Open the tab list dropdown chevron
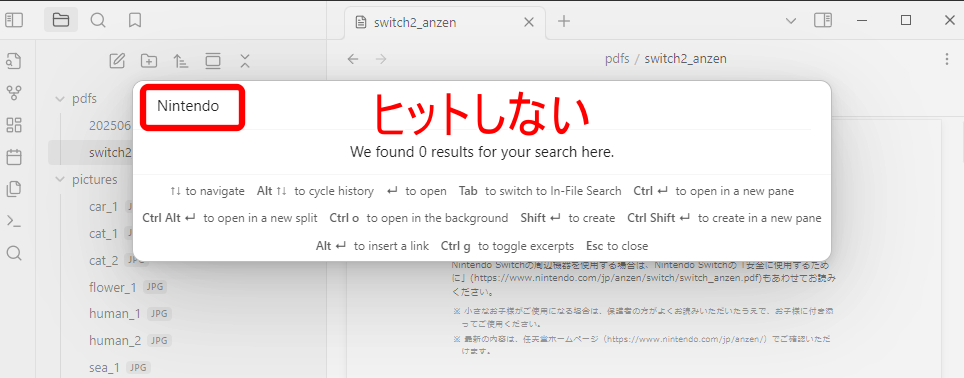The height and width of the screenshot is (378, 964). tap(791, 21)
